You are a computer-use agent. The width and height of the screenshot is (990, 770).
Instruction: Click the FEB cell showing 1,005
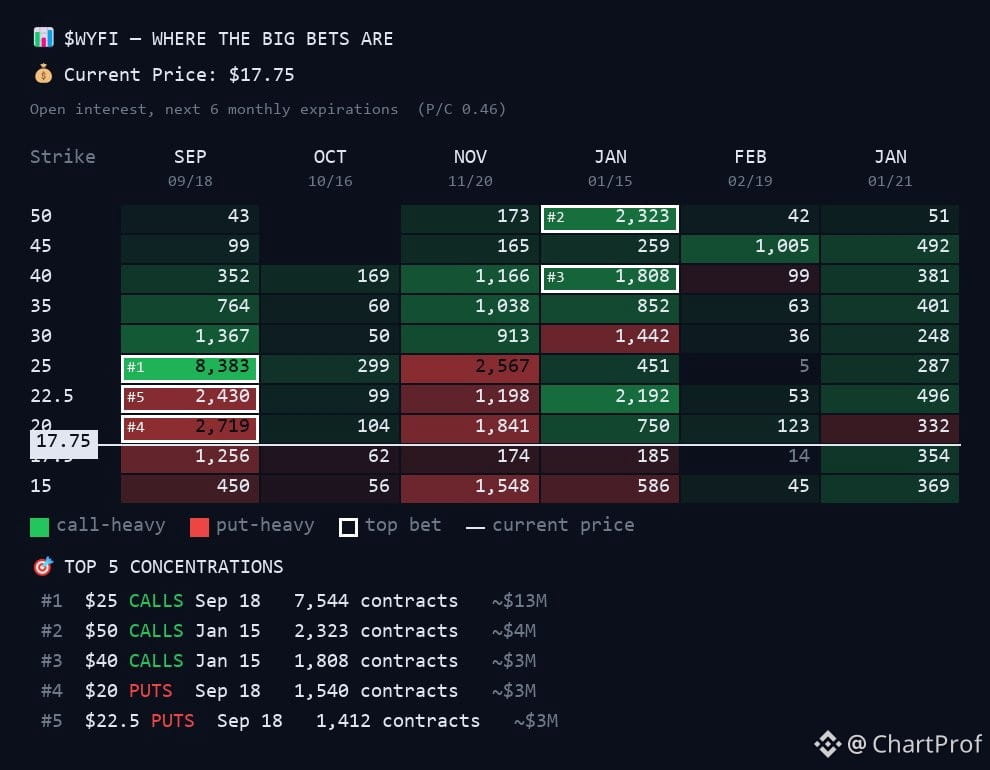tap(750, 247)
